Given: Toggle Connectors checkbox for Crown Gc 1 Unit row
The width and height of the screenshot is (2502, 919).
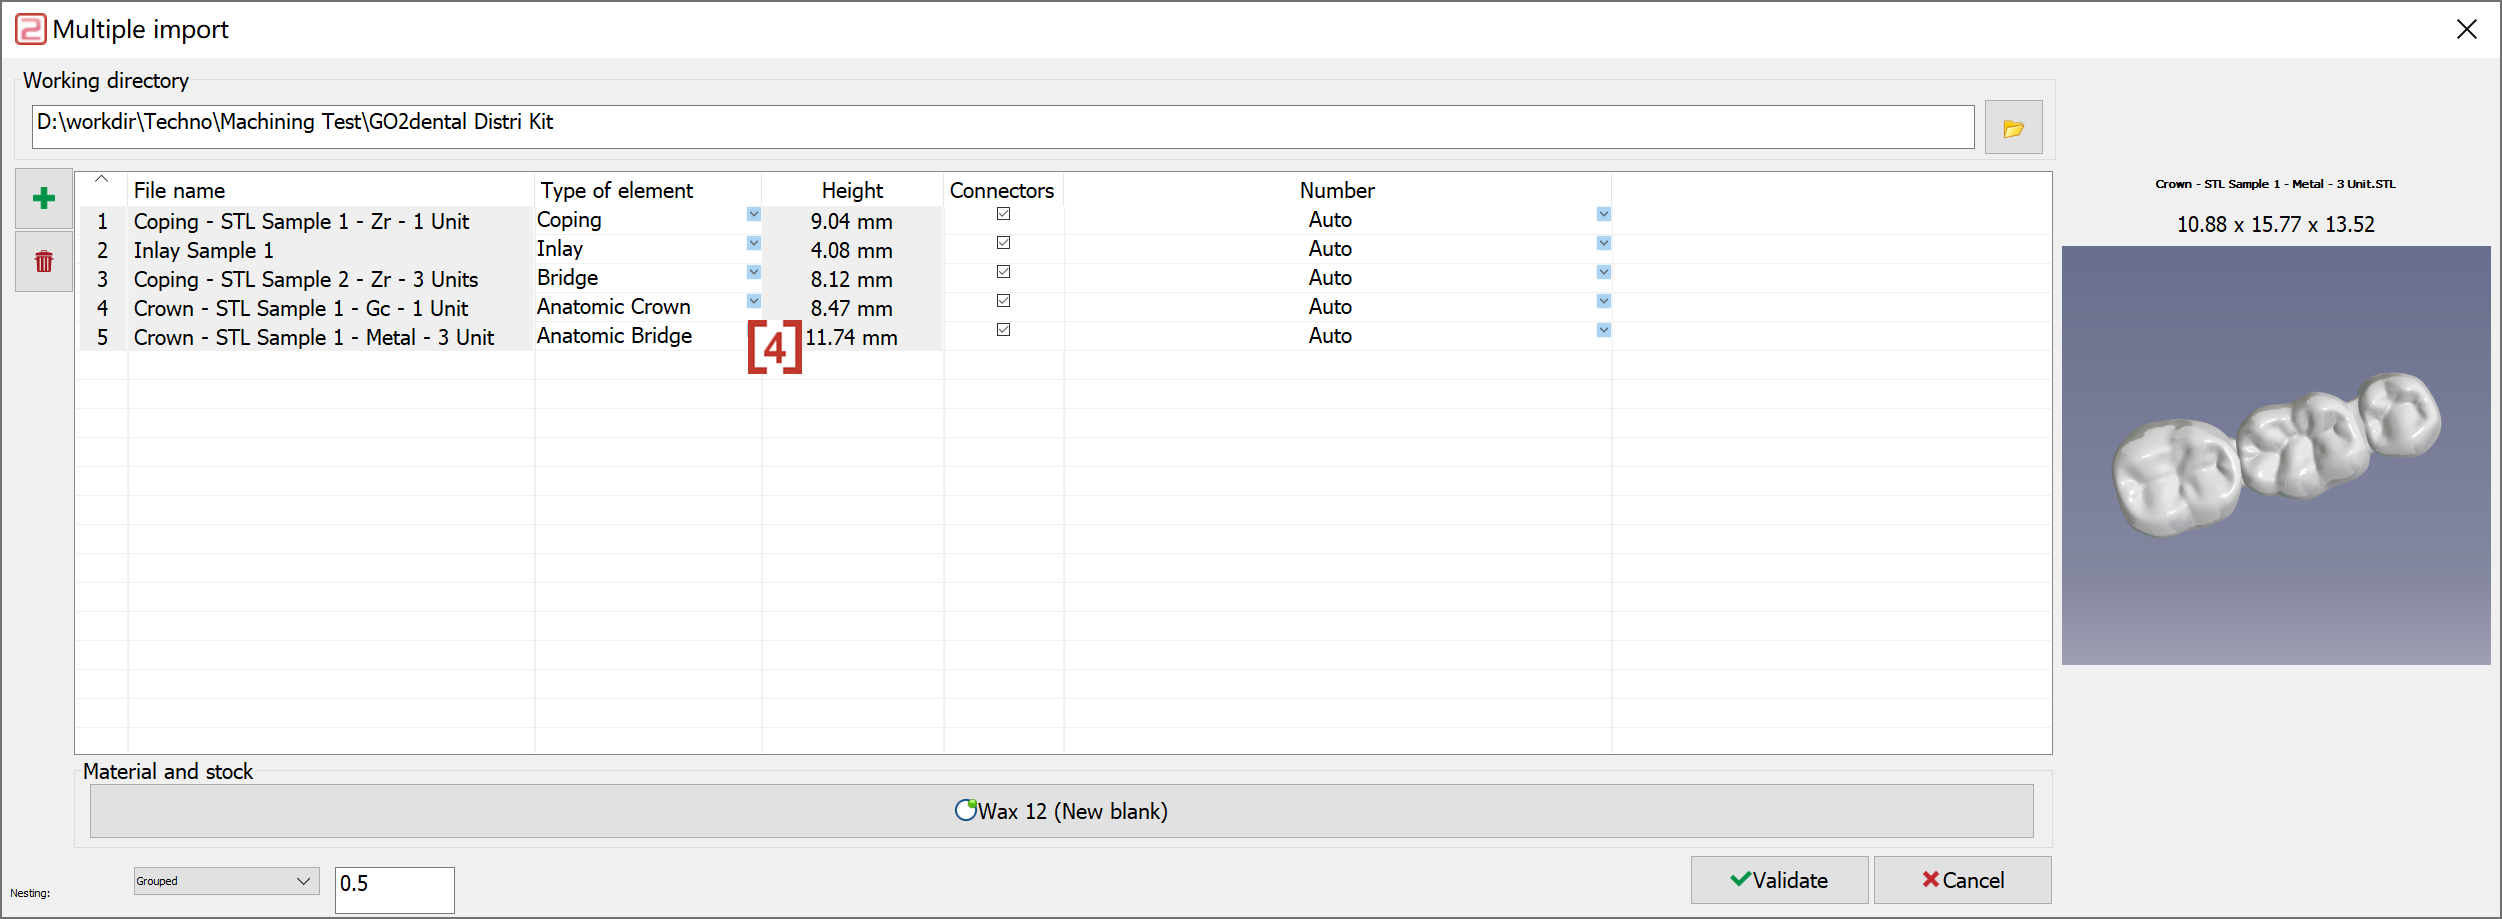Looking at the screenshot, I should point(1003,301).
